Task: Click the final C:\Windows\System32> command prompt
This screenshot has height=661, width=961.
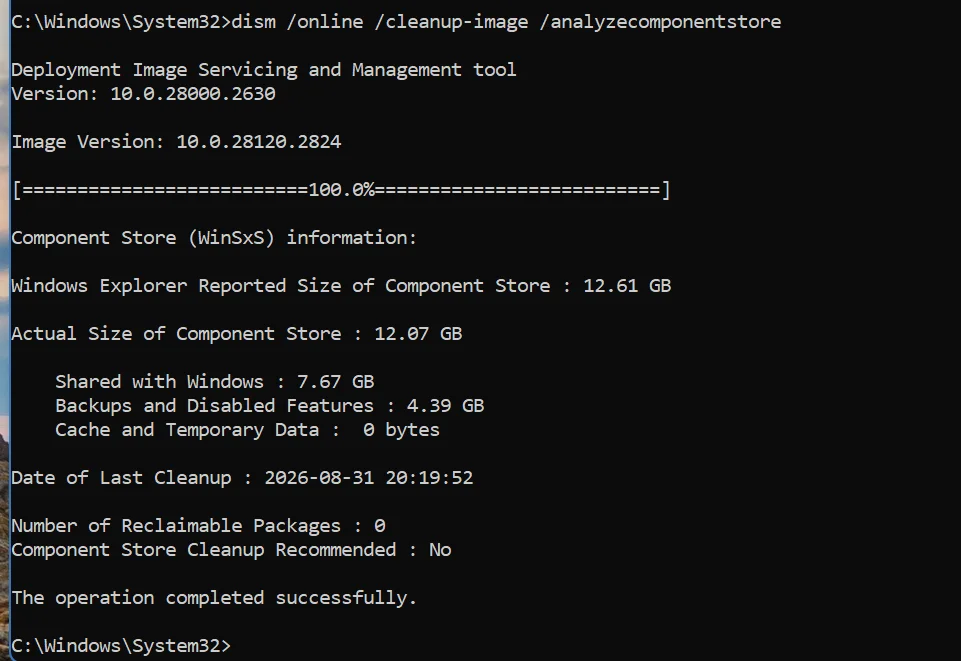Action: tap(121, 646)
